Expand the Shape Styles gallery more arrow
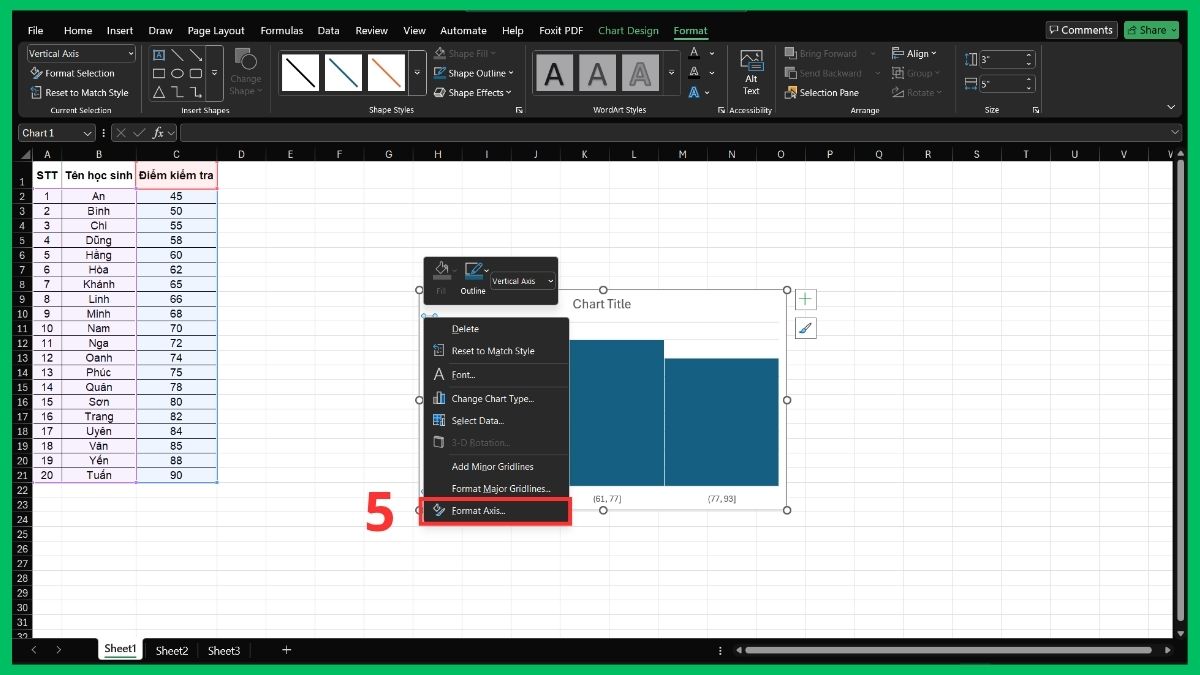 tap(417, 73)
